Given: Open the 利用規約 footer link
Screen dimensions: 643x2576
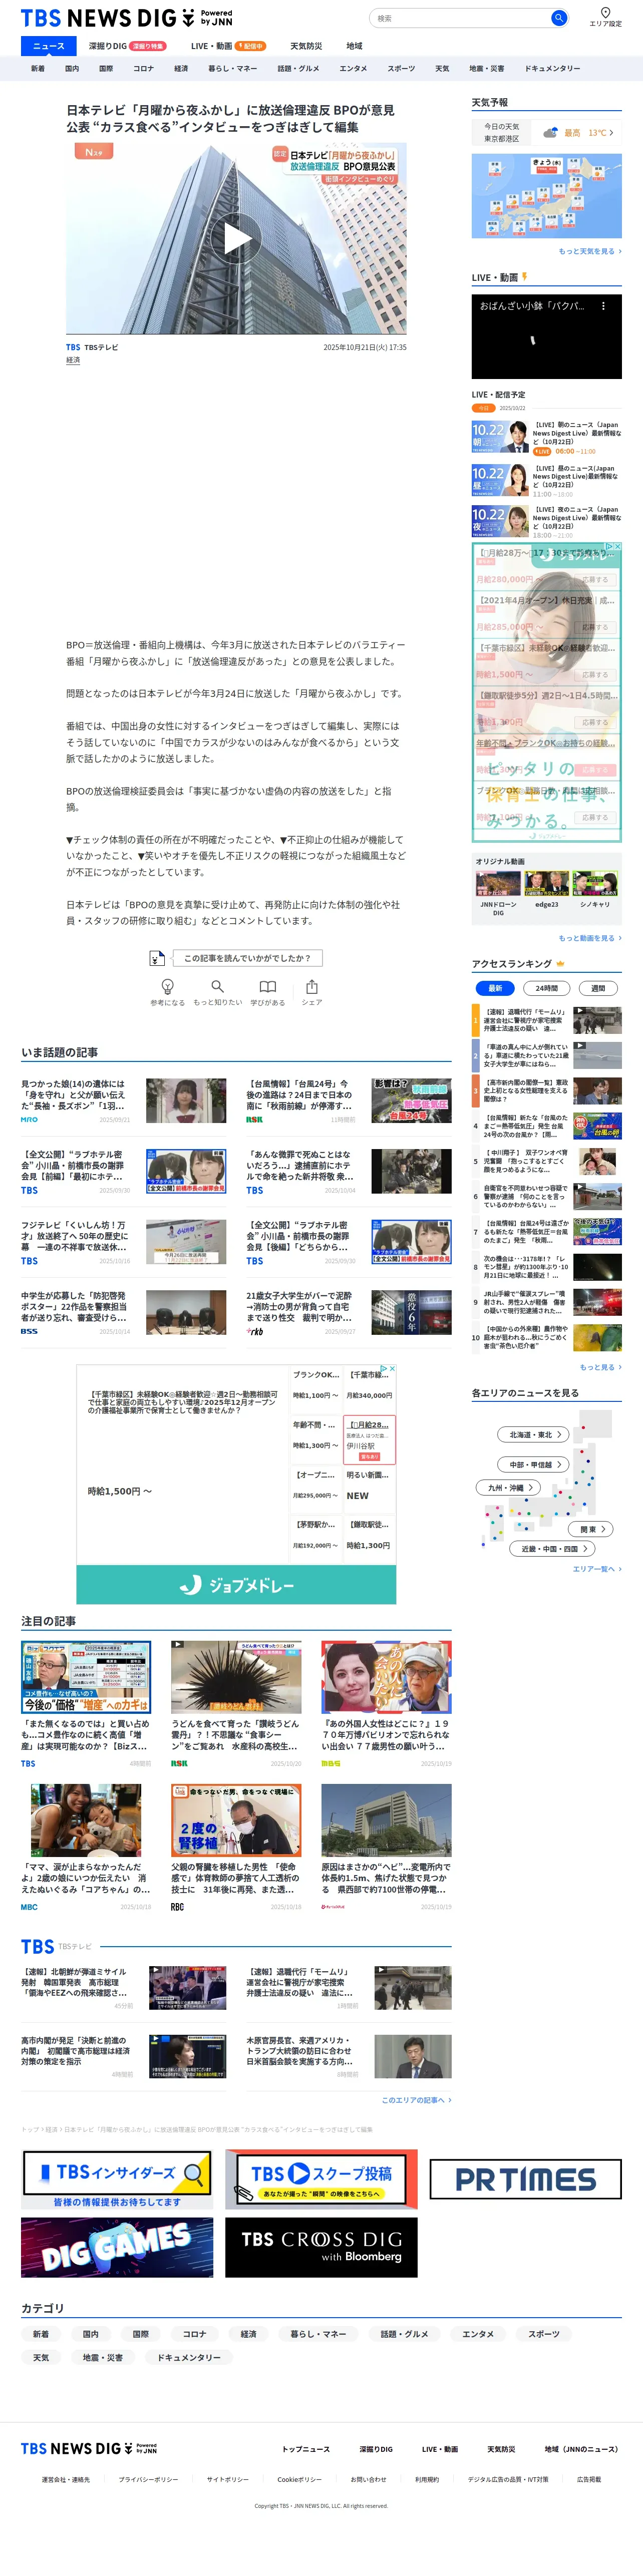Looking at the screenshot, I should coord(427,2480).
